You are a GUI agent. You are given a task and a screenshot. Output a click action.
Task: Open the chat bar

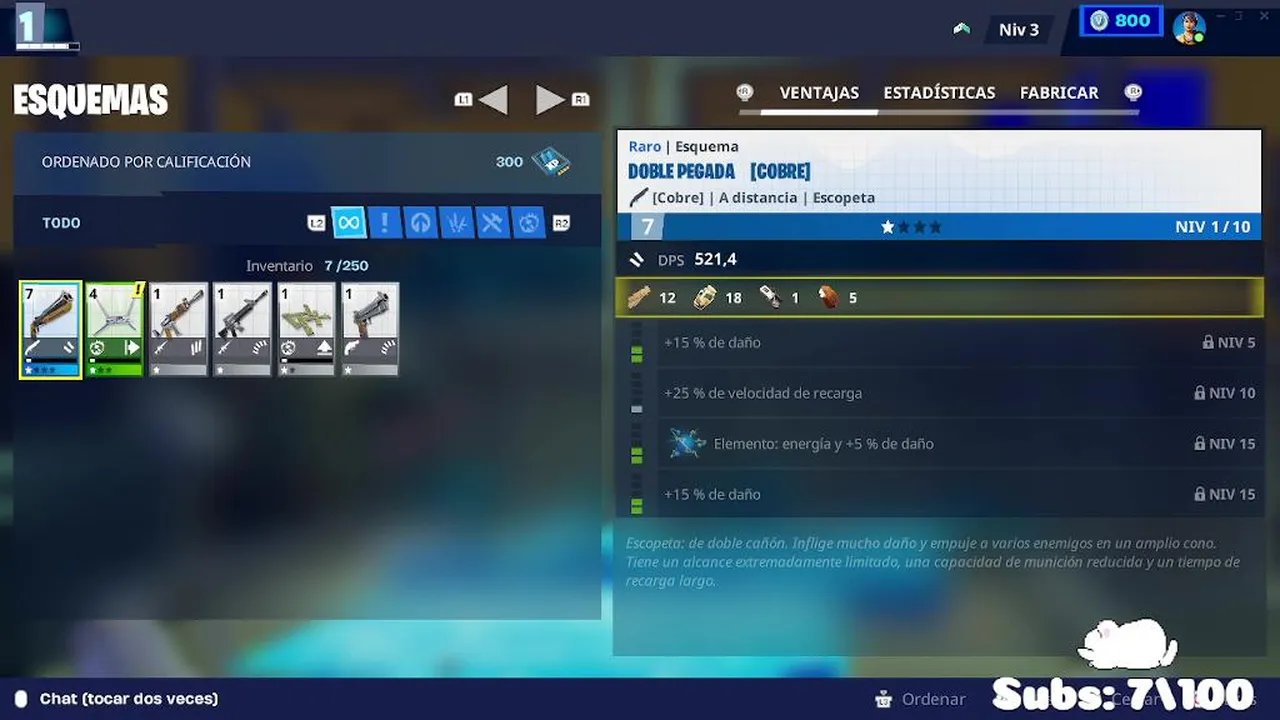128,699
